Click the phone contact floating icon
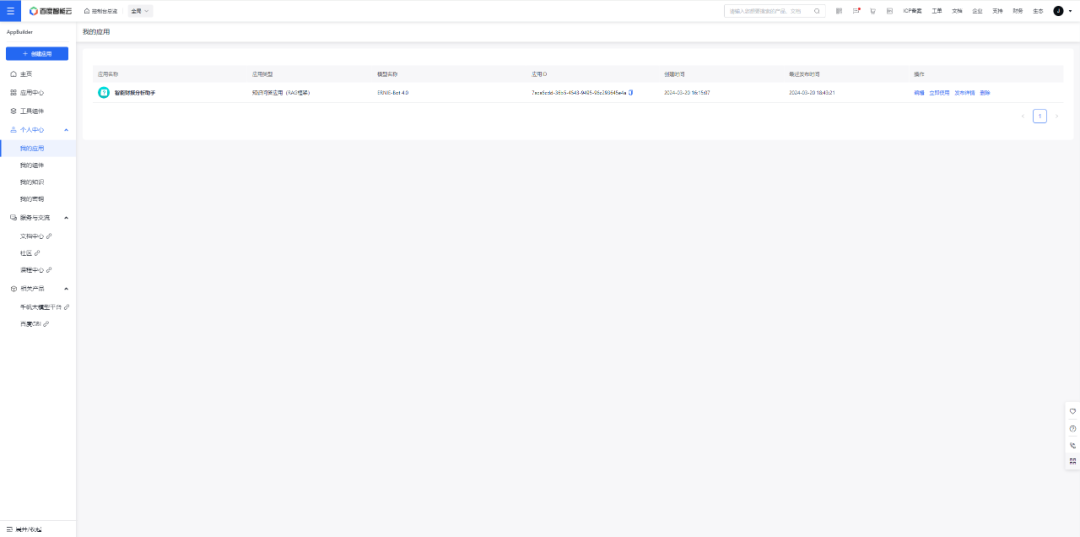Screen dimensions: 1080x537 pyautogui.click(x=1072, y=445)
